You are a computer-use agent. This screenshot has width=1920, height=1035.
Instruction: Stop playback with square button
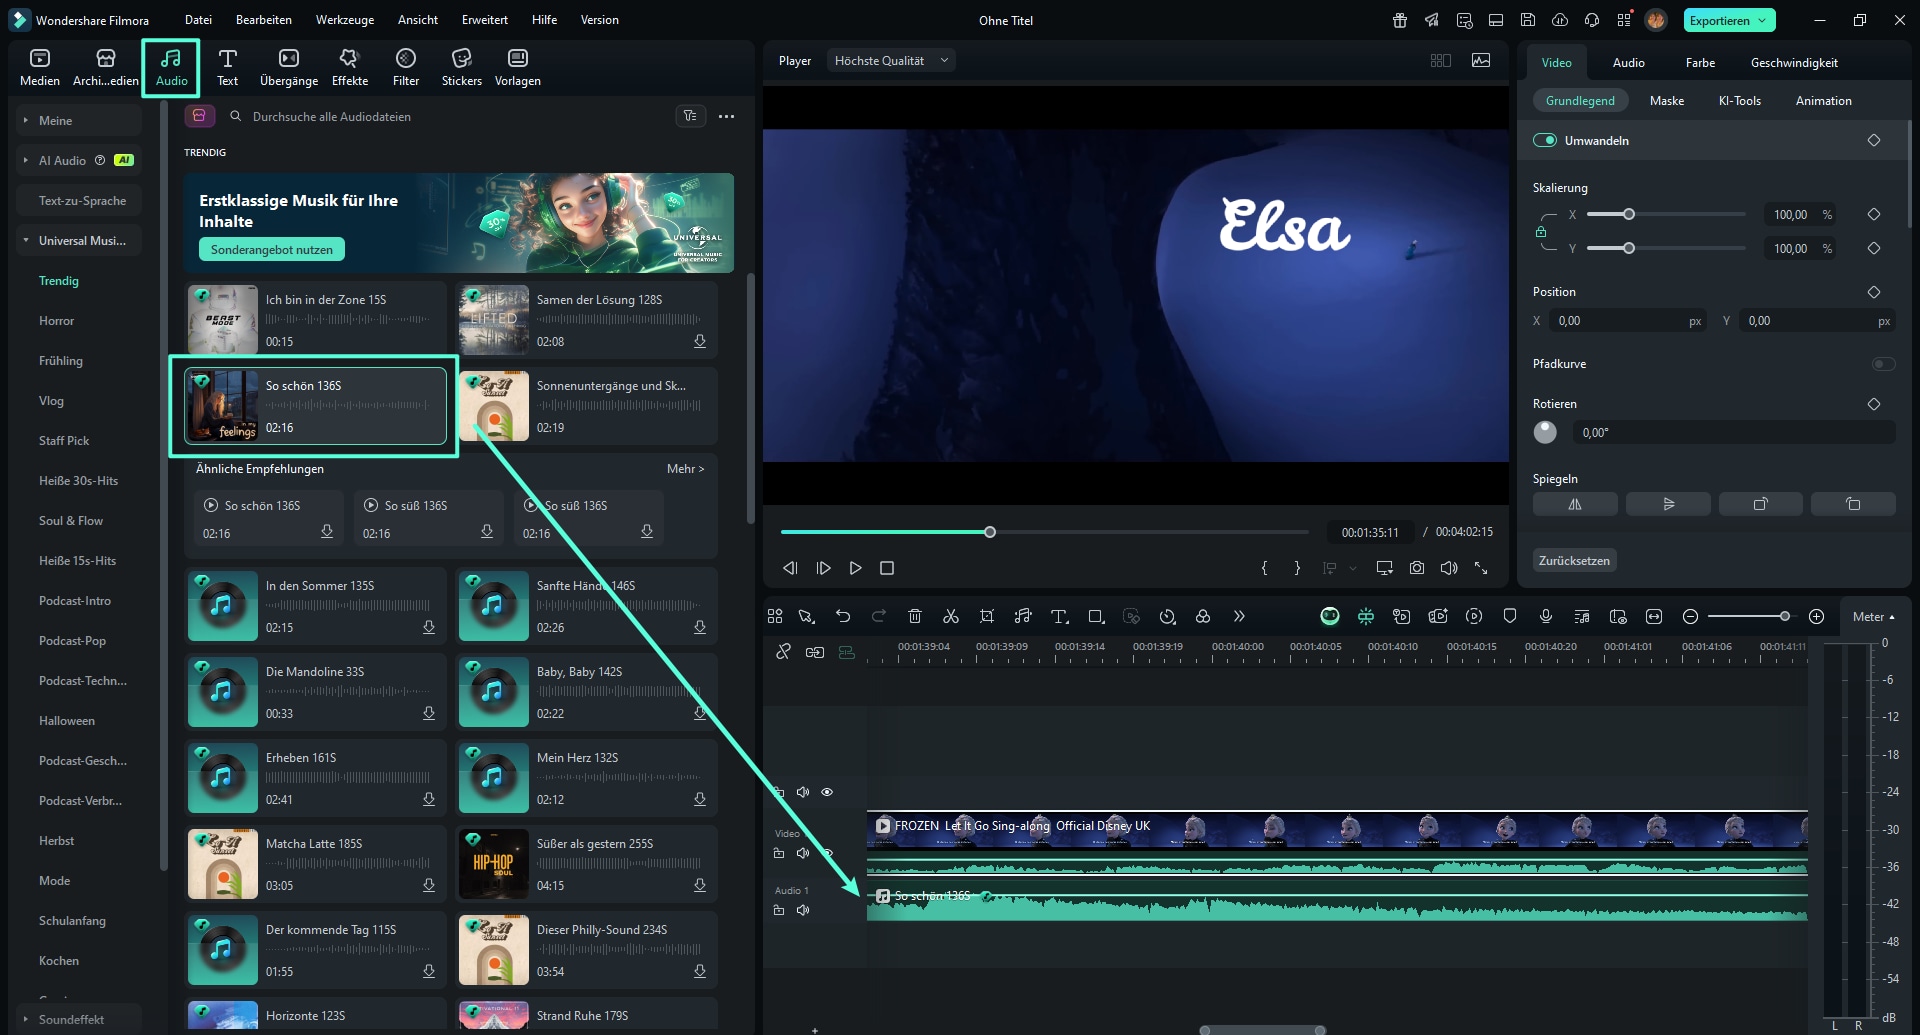886,568
